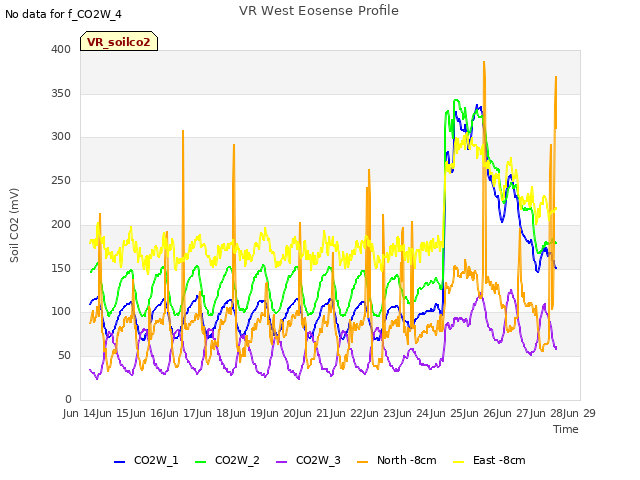
Task: Click the Soil CO2 (mV) axis label
Action: pyautogui.click(x=14, y=225)
